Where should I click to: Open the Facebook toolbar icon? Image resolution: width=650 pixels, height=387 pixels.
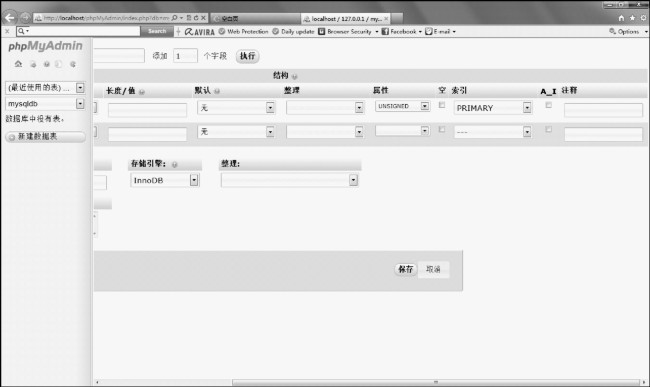pyautogui.click(x=385, y=31)
